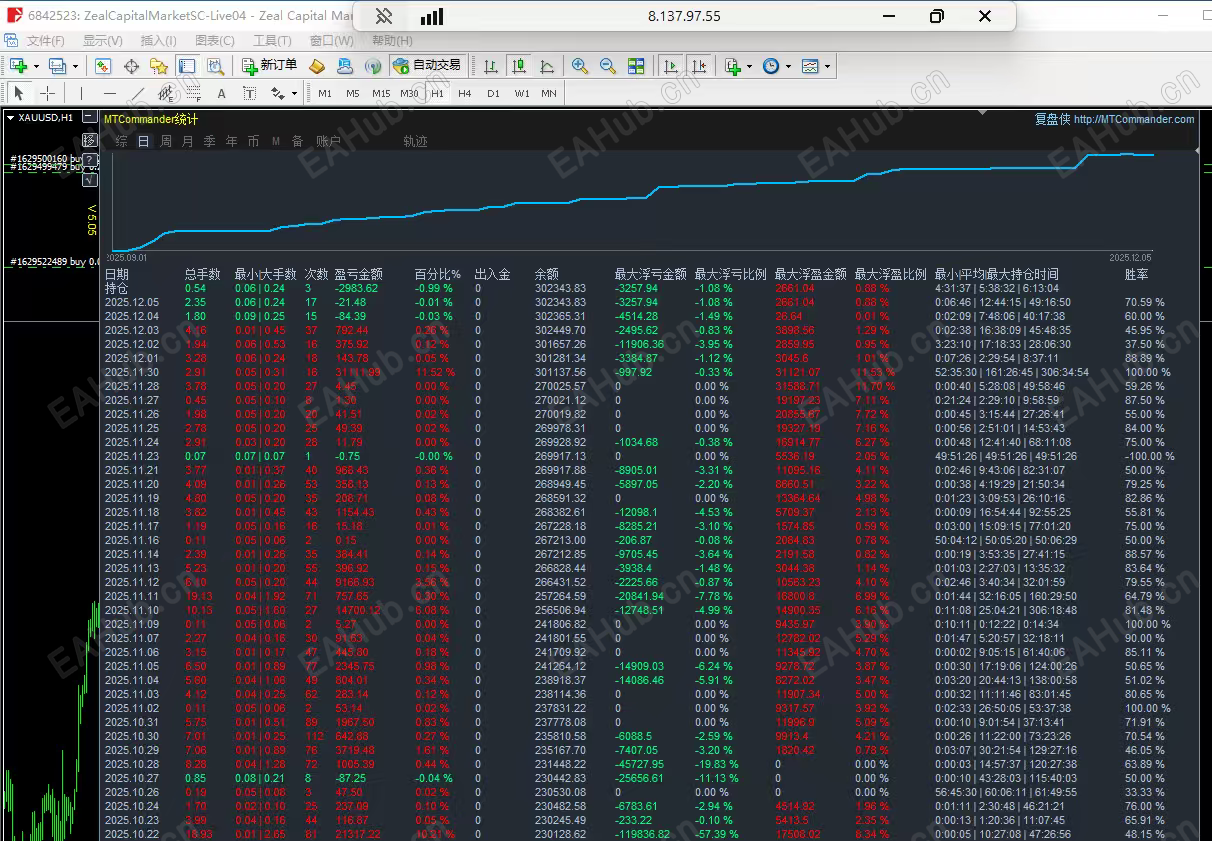Image resolution: width=1212 pixels, height=841 pixels.
Task: Click the 新订单 (New Order) button
Action: tap(270, 66)
